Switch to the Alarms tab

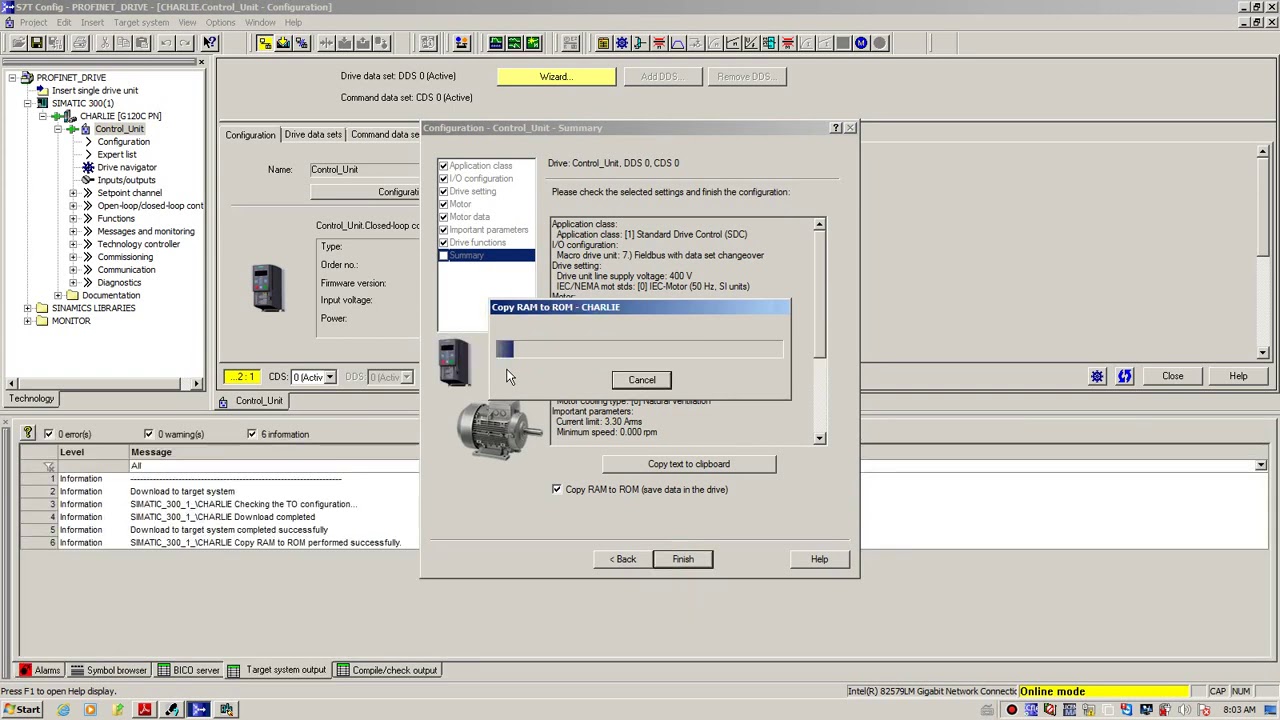(40, 670)
